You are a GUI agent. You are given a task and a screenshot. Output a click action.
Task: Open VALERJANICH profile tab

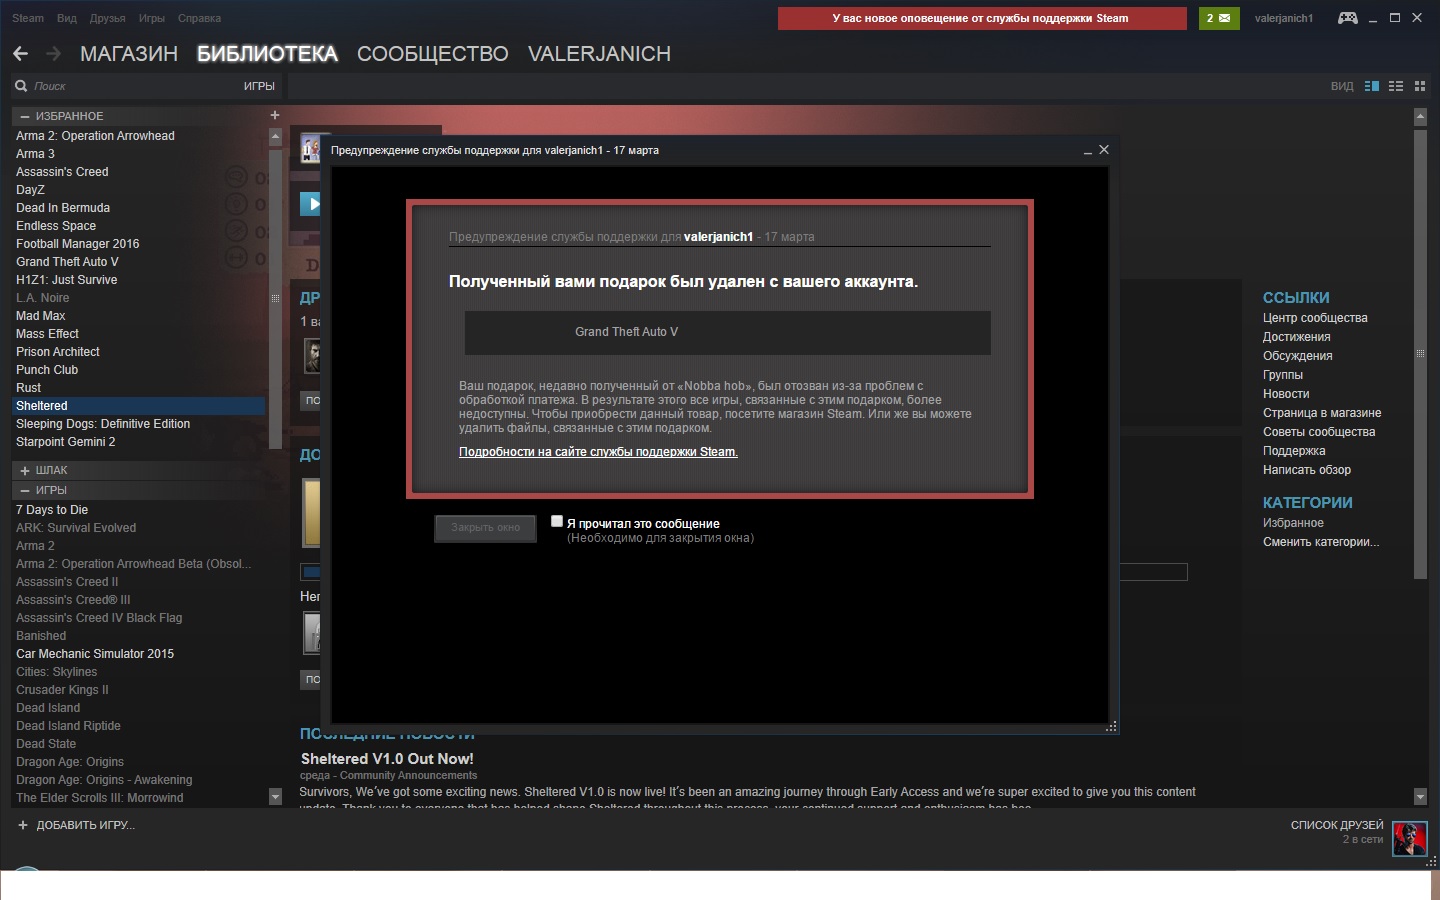point(599,54)
